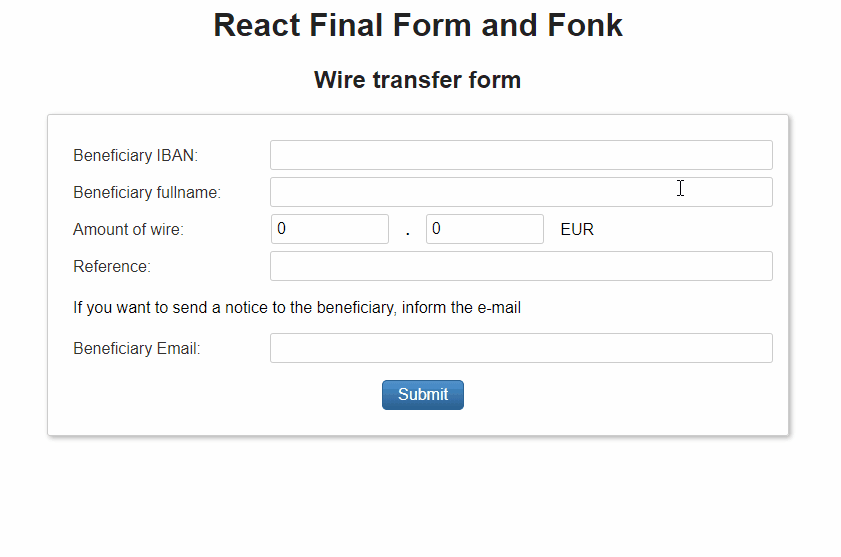Image resolution: width=841 pixels, height=557 pixels.
Task: Click the "Beneficiary fullname:" label
Action: [x=147, y=192]
